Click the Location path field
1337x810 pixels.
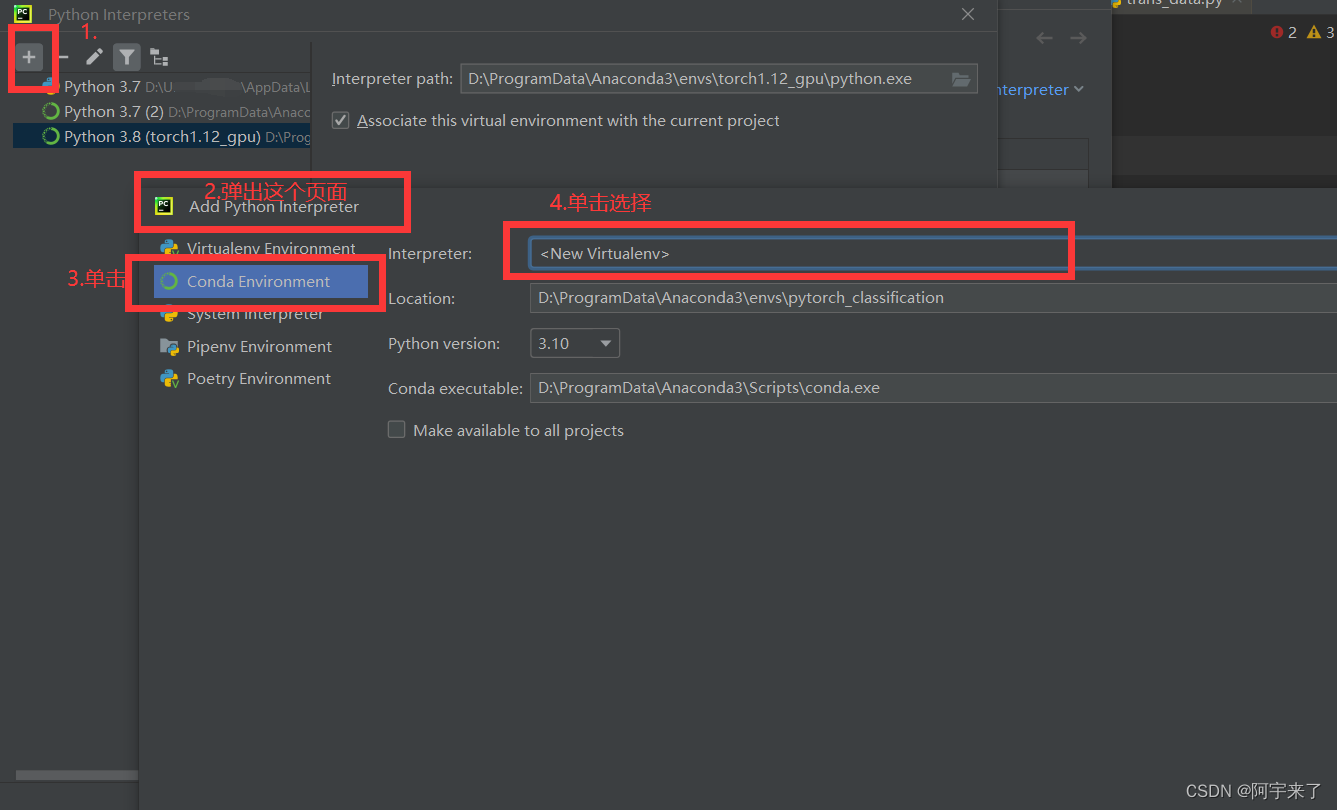(x=933, y=298)
